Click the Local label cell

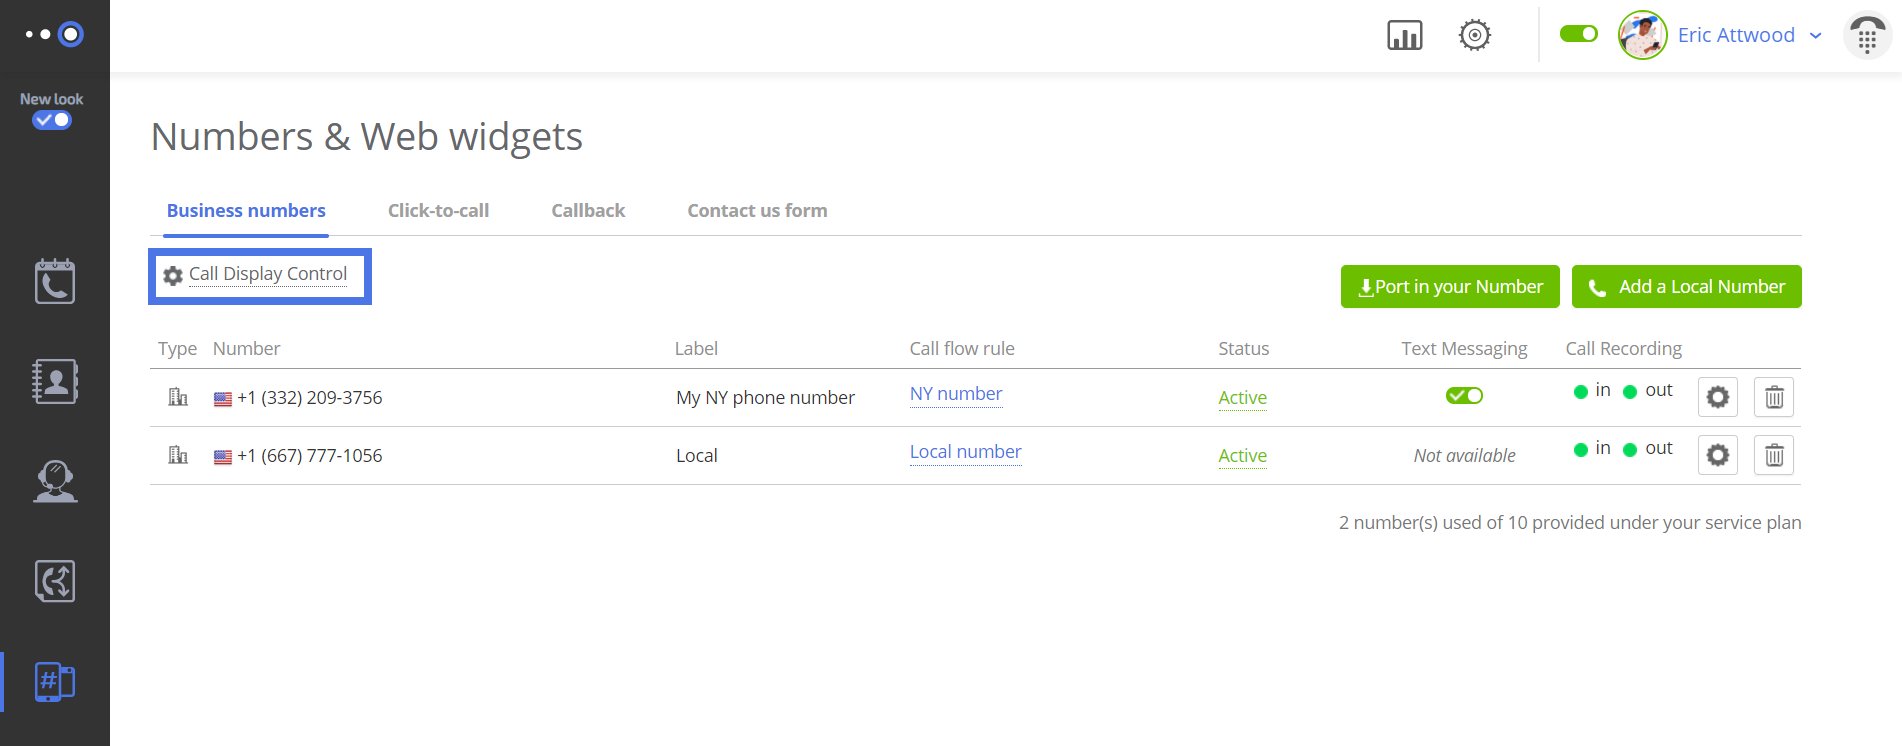696,456
